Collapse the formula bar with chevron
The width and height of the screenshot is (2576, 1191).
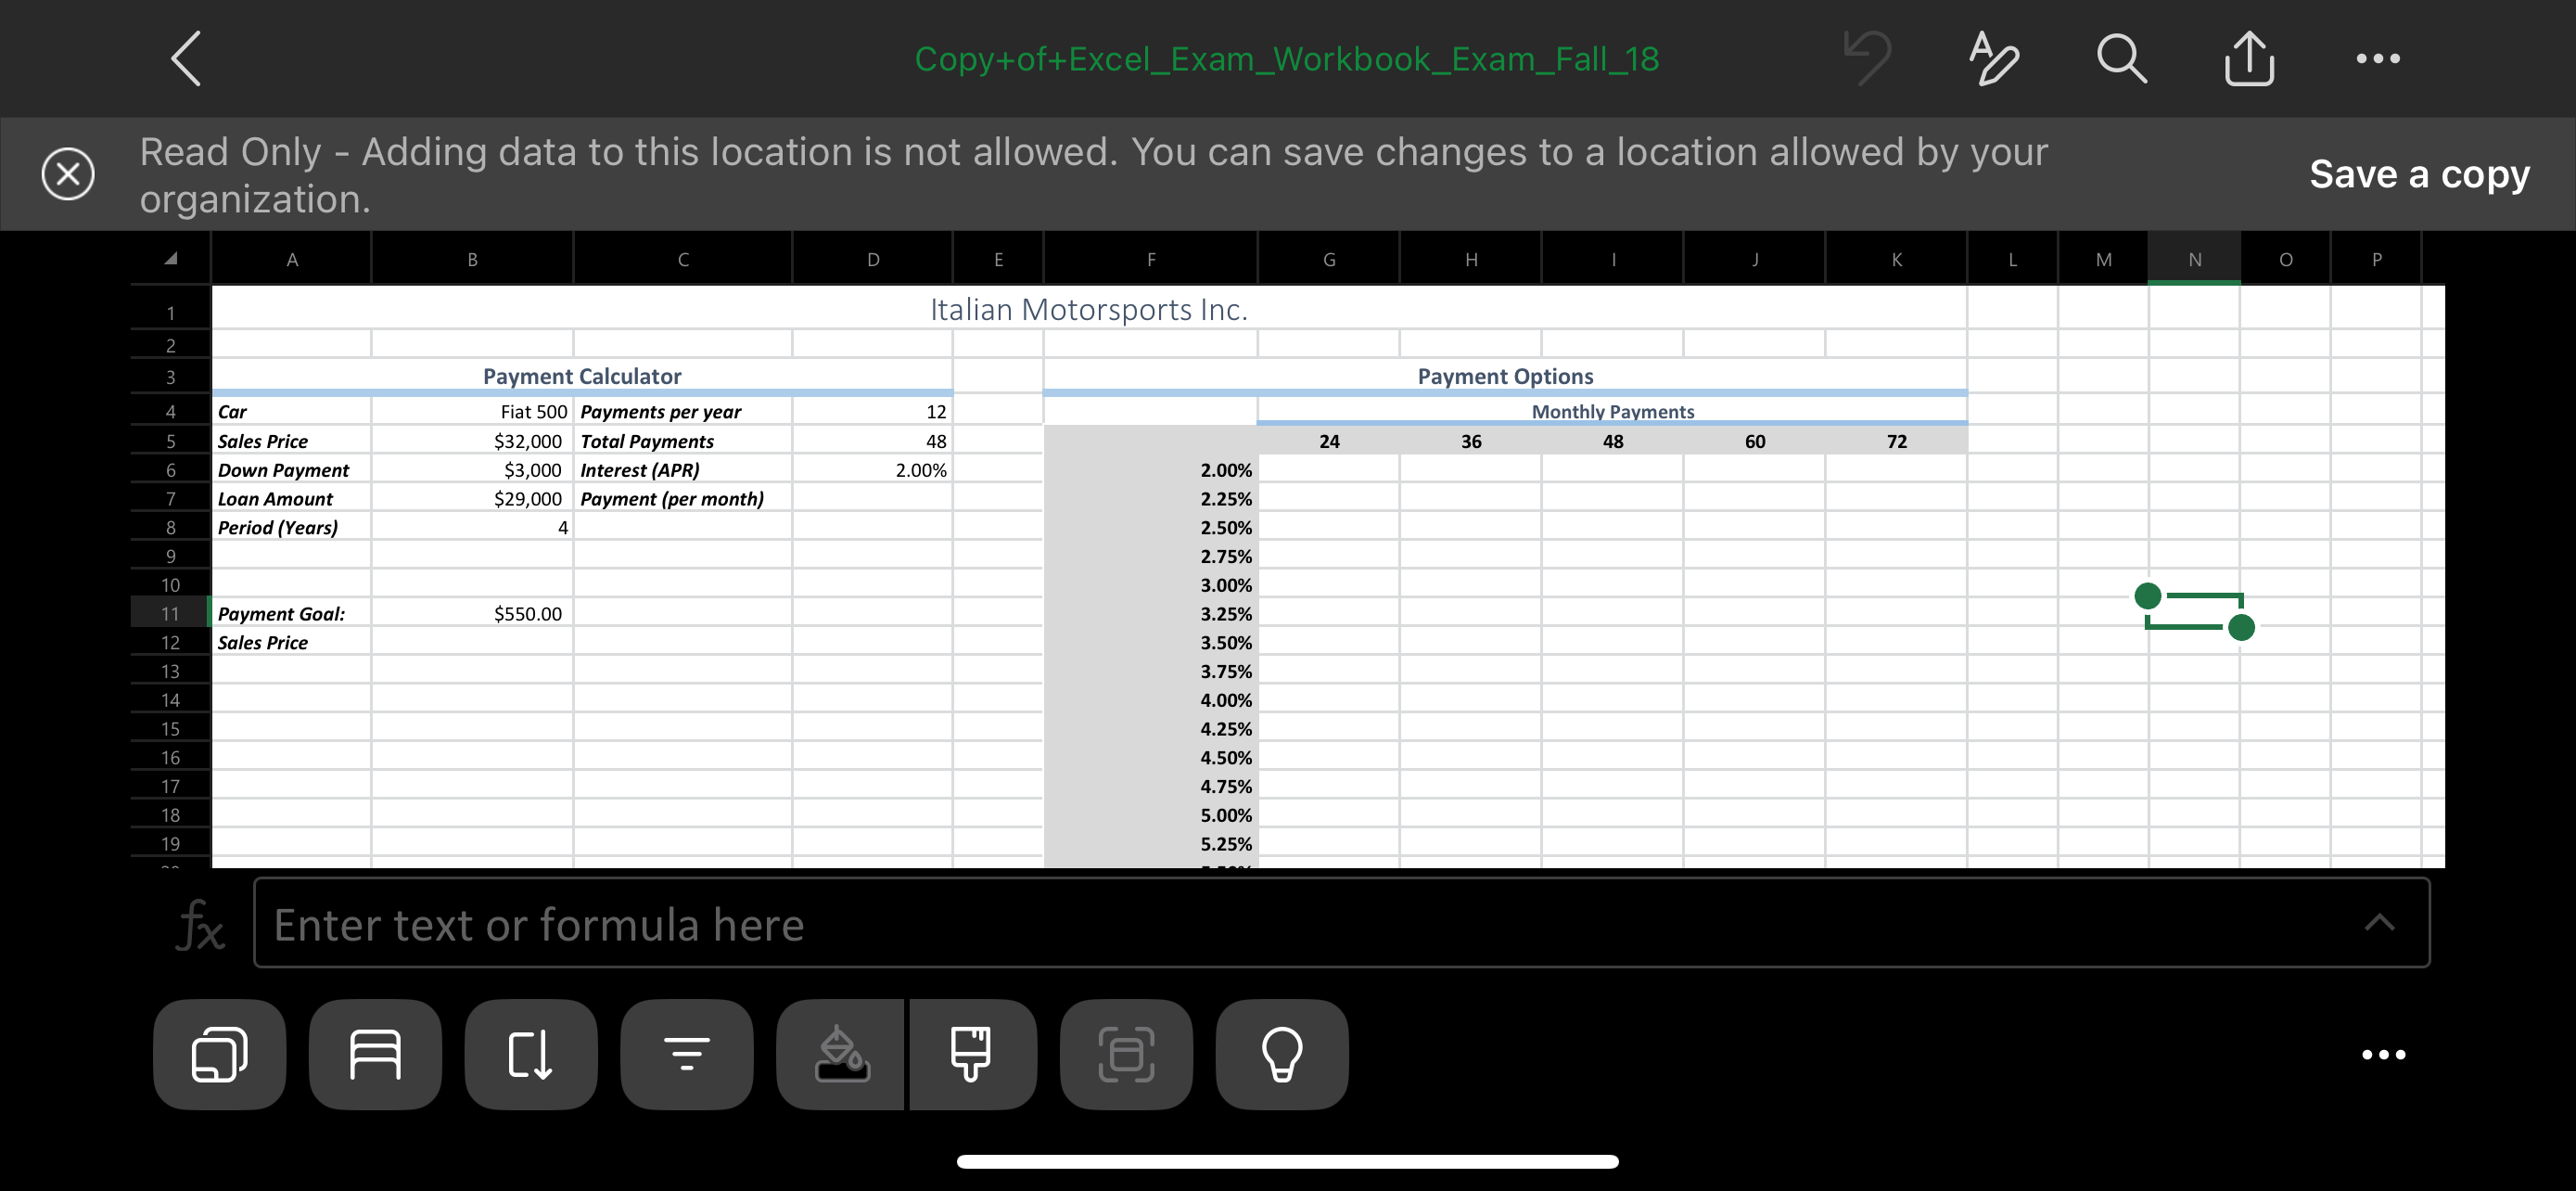(2380, 923)
